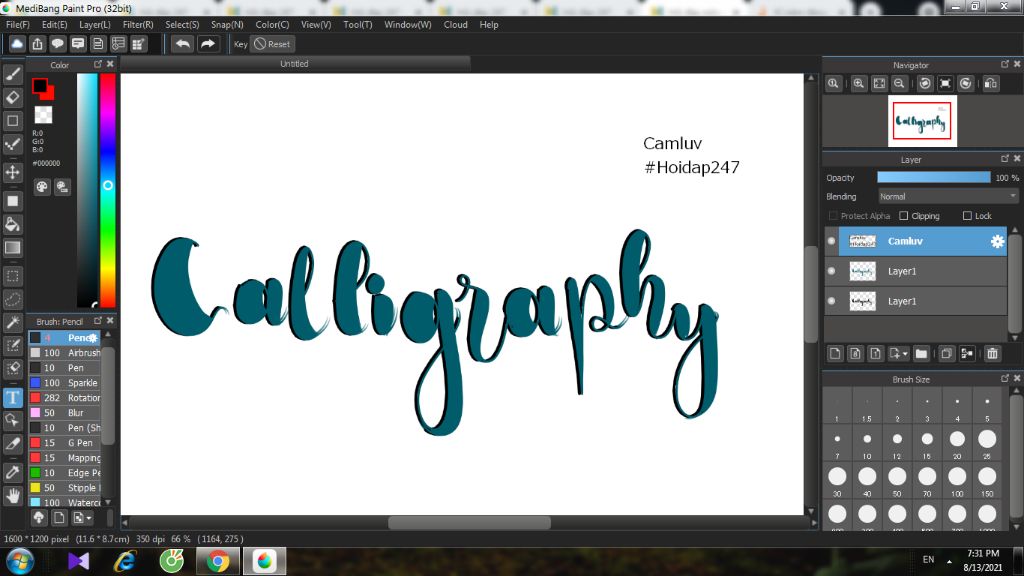The height and width of the screenshot is (576, 1024).
Task: Select the Select Pen tool
Action: 12,345
